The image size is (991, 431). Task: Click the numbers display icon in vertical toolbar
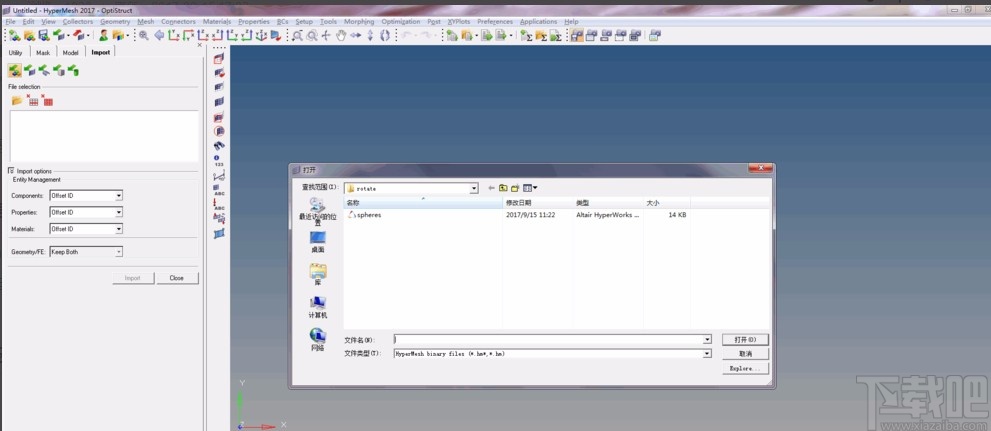[219, 160]
